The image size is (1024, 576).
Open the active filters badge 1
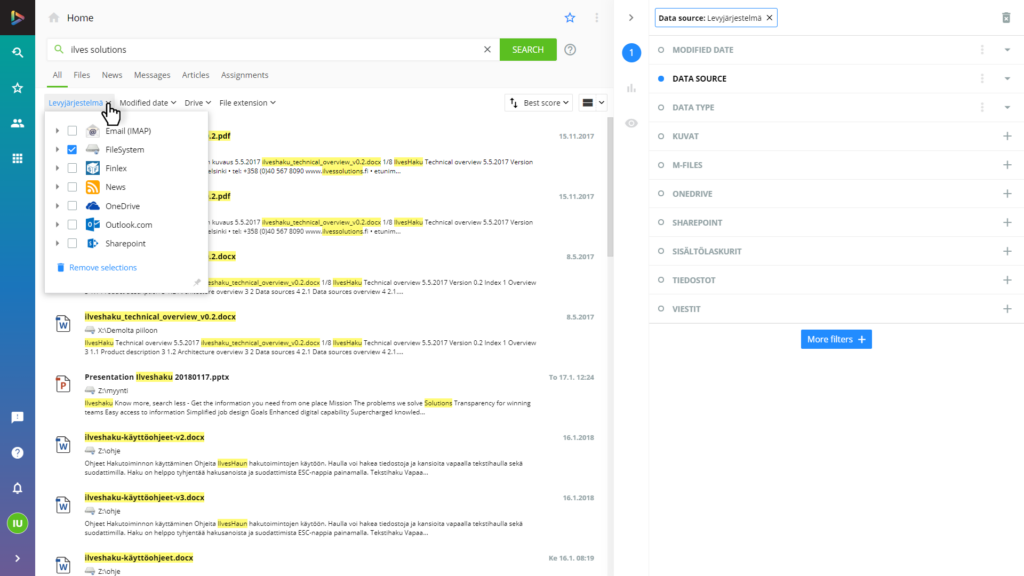click(632, 53)
